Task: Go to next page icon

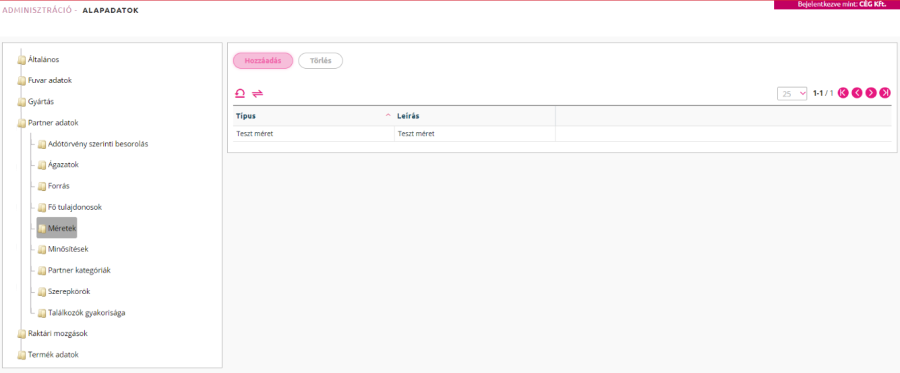Action: (x=871, y=93)
